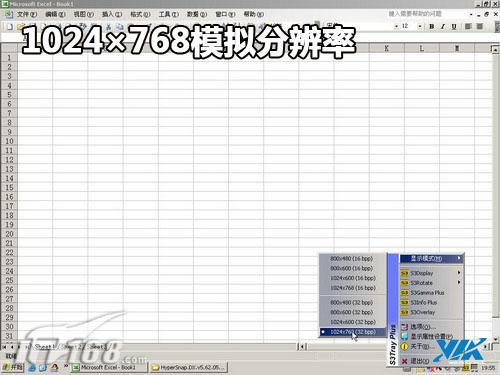Select 800x600 (16 bpp) display mode
Screen dimensions: 500x375
pyautogui.click(x=352, y=268)
